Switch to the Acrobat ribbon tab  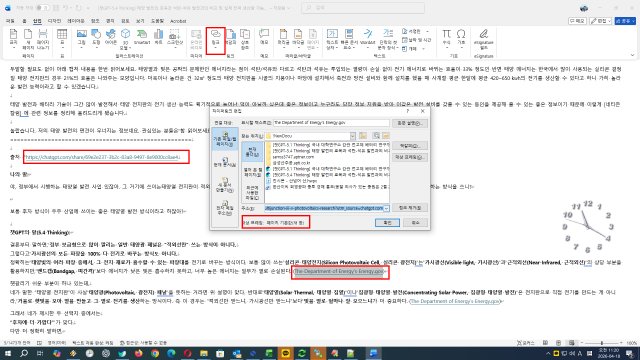click(x=178, y=21)
